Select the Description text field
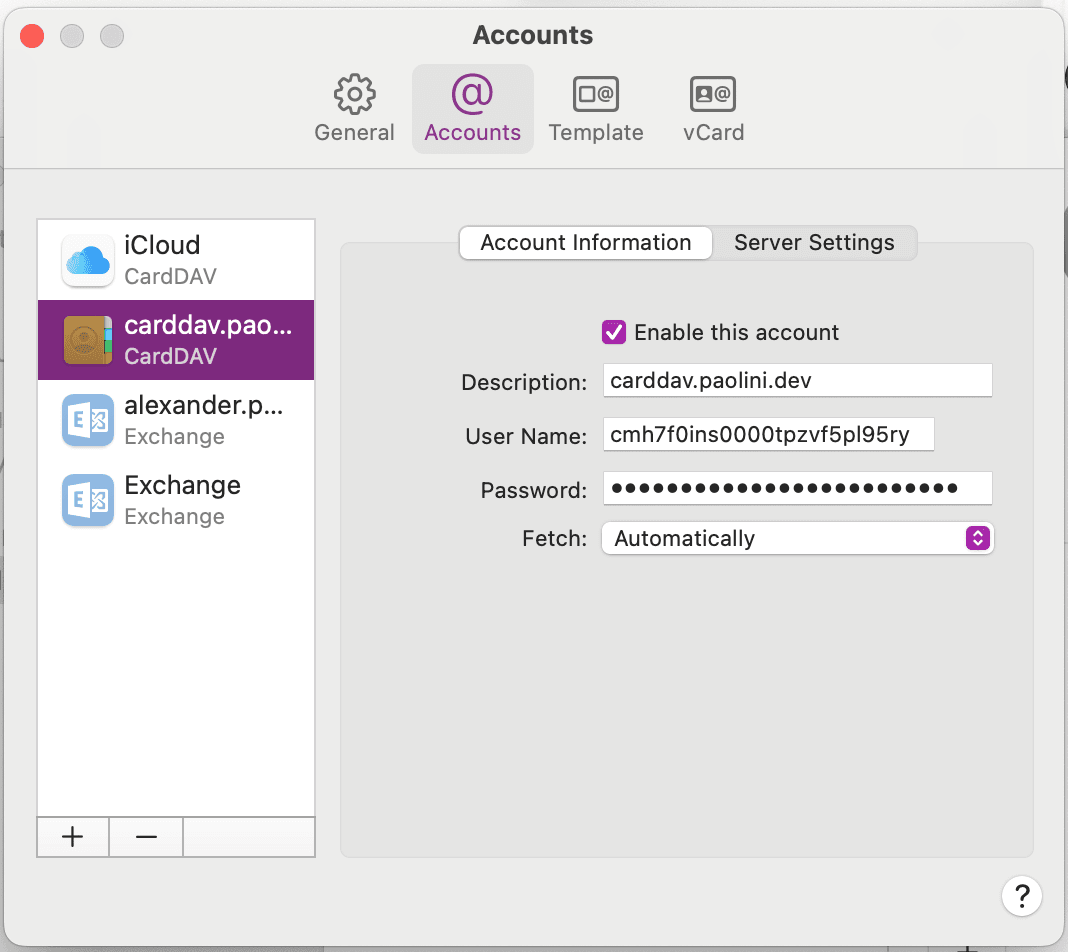This screenshot has width=1068, height=952. coord(797,380)
